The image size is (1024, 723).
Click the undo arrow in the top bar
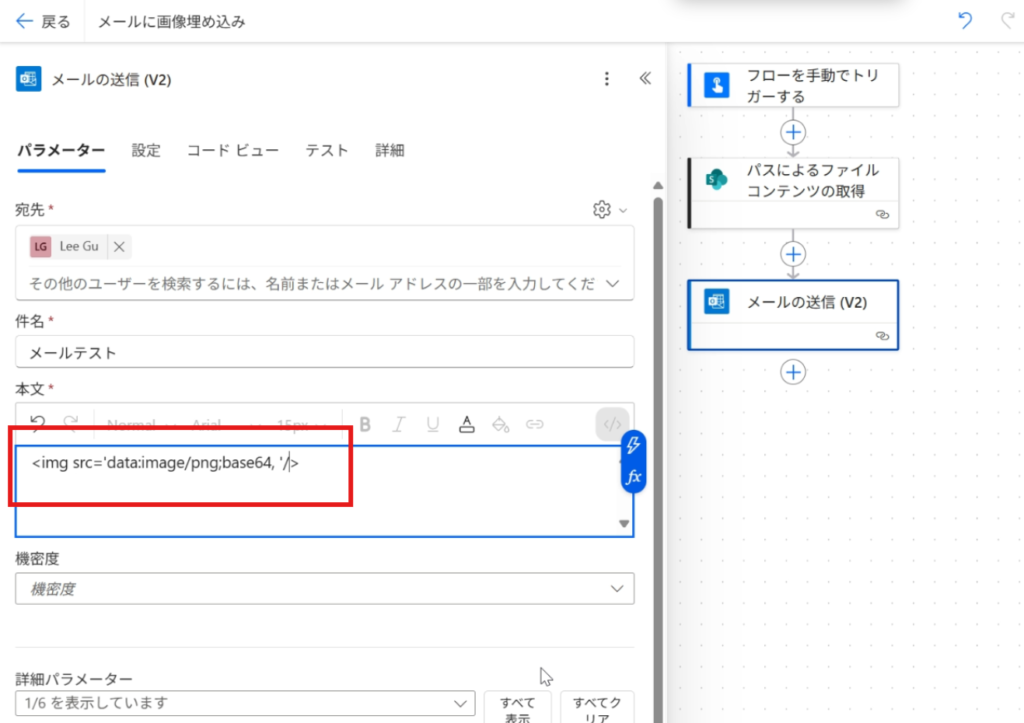965,21
